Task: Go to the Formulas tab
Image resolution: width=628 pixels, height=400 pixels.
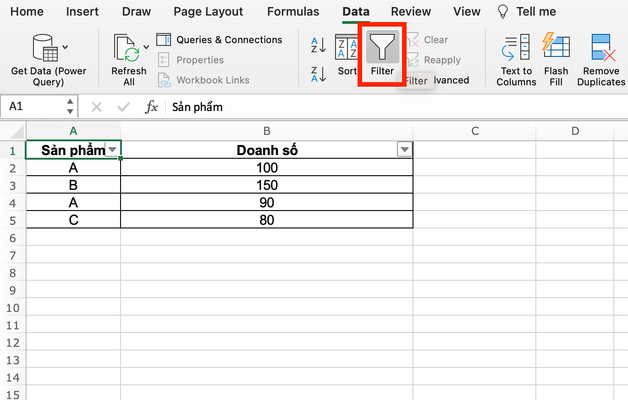Action: [x=293, y=12]
